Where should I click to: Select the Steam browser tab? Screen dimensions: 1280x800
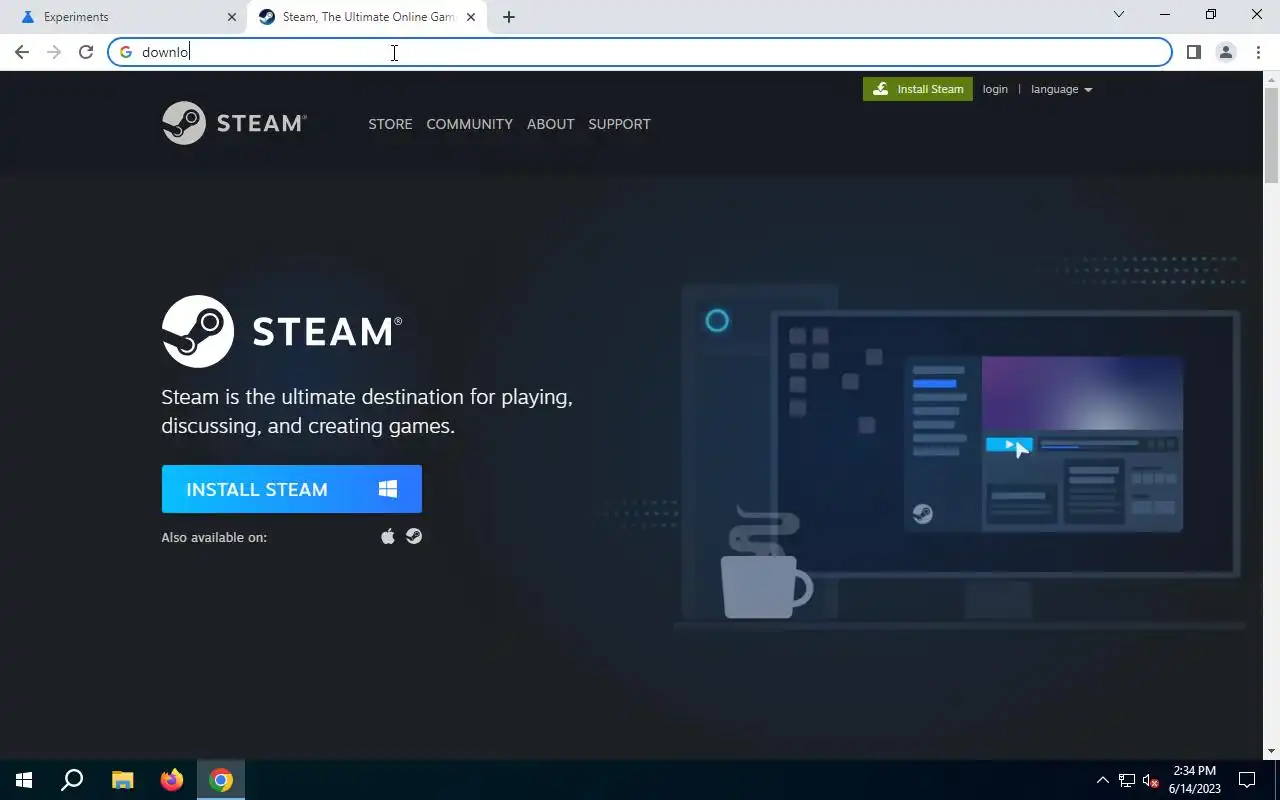click(x=367, y=17)
